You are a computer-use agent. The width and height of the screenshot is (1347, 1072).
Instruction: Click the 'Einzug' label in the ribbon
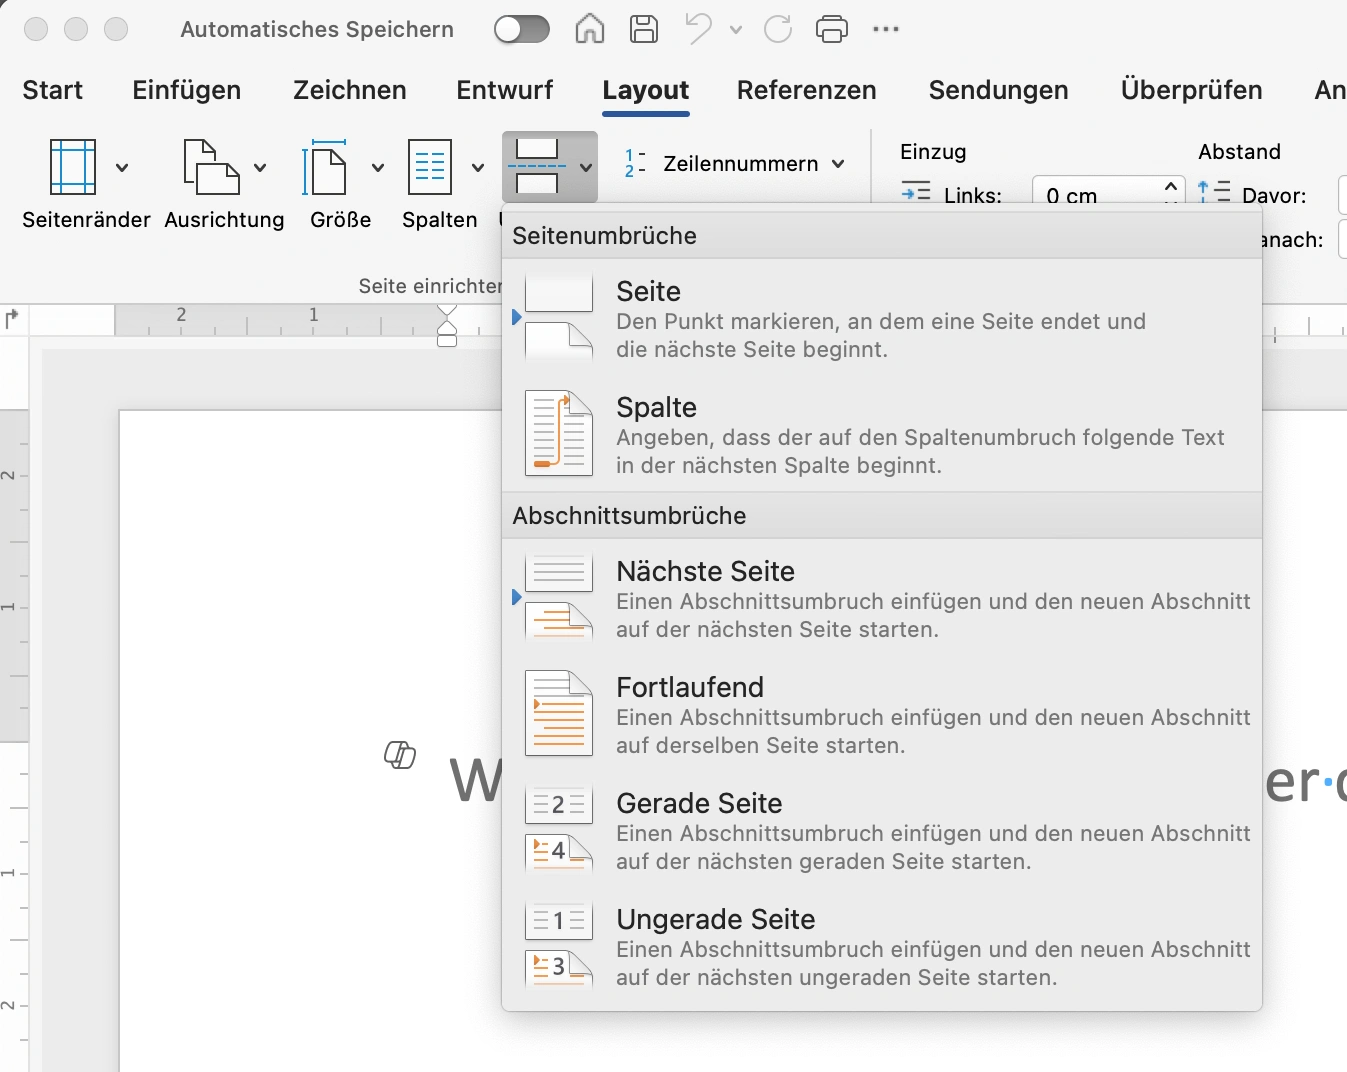pos(933,152)
